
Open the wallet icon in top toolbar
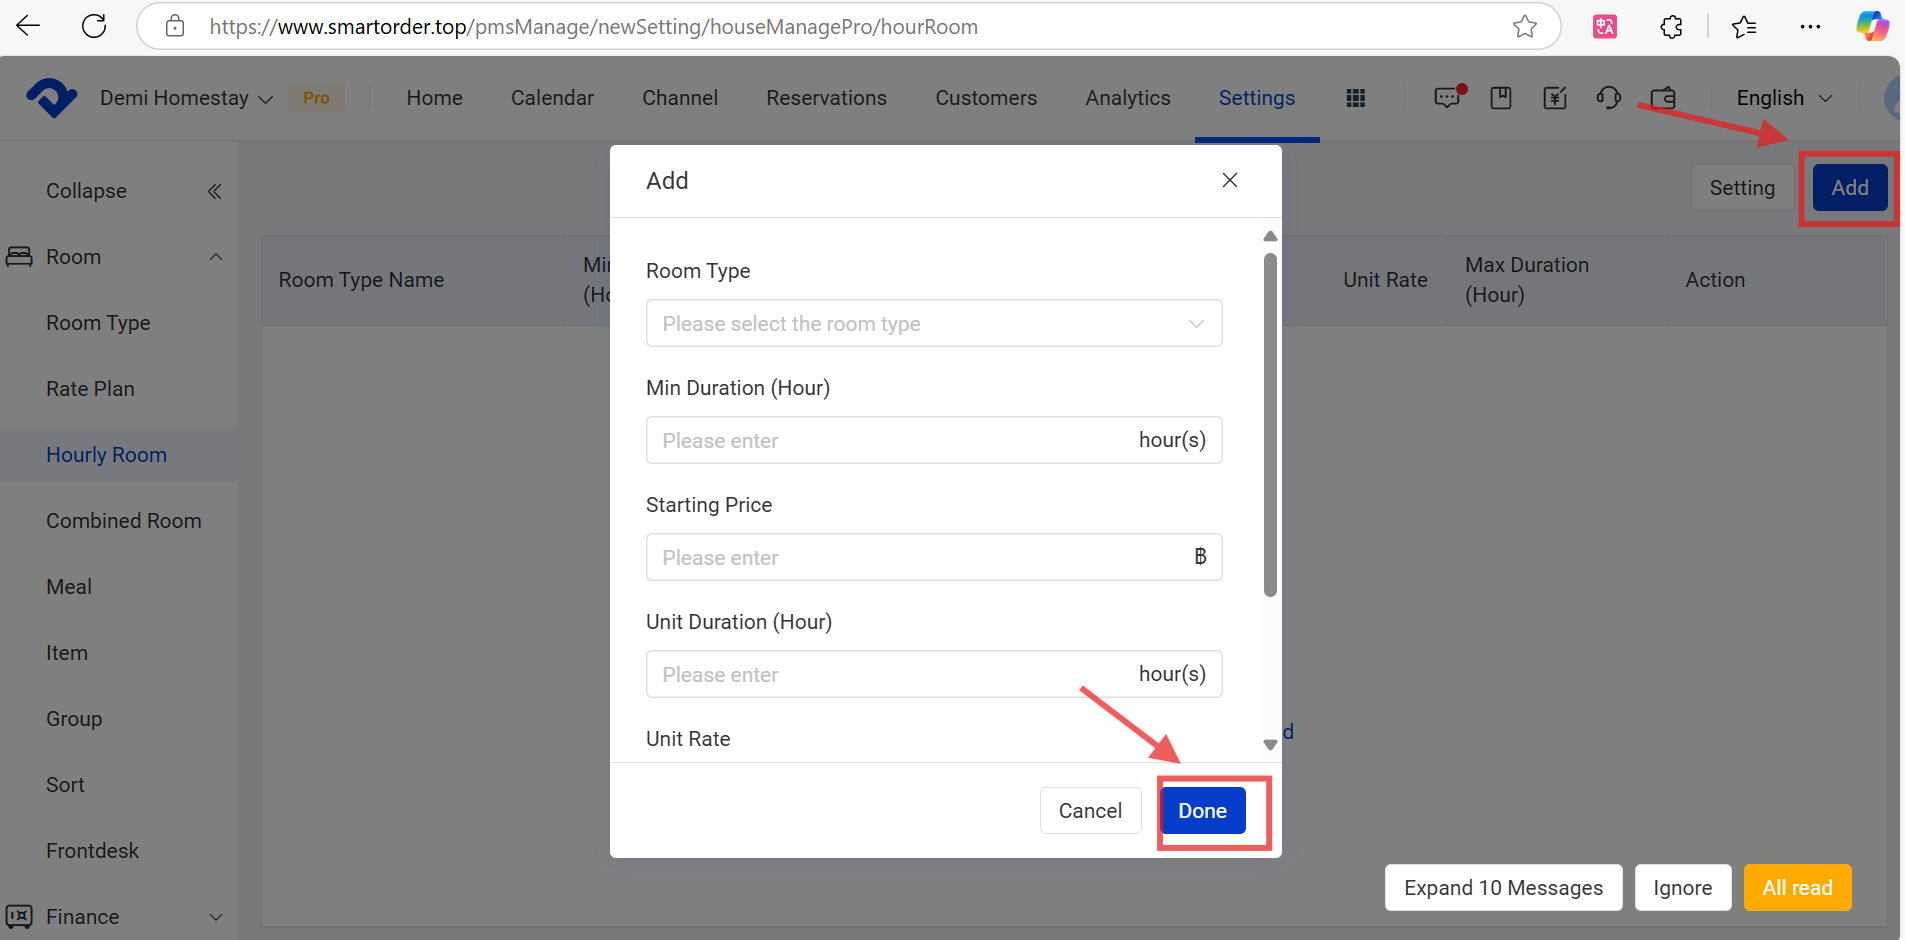click(1663, 98)
